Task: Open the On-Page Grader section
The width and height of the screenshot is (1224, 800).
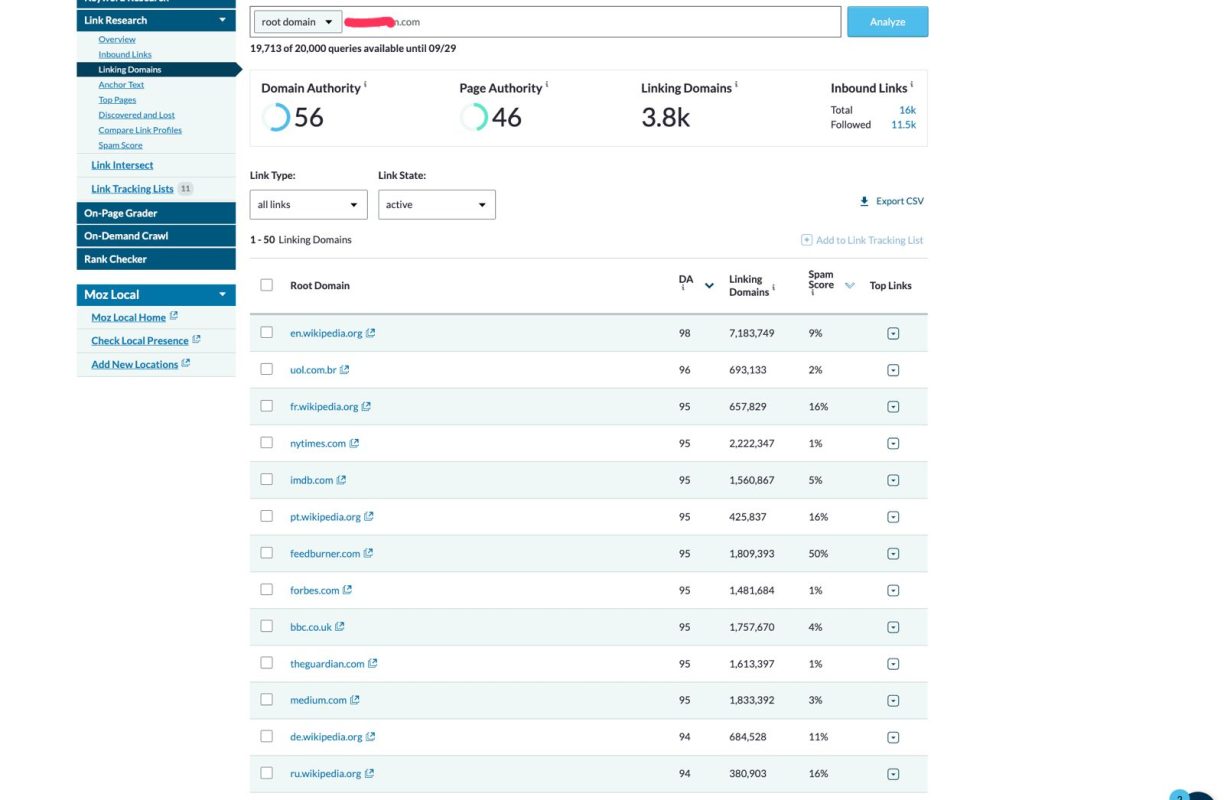Action: 156,213
